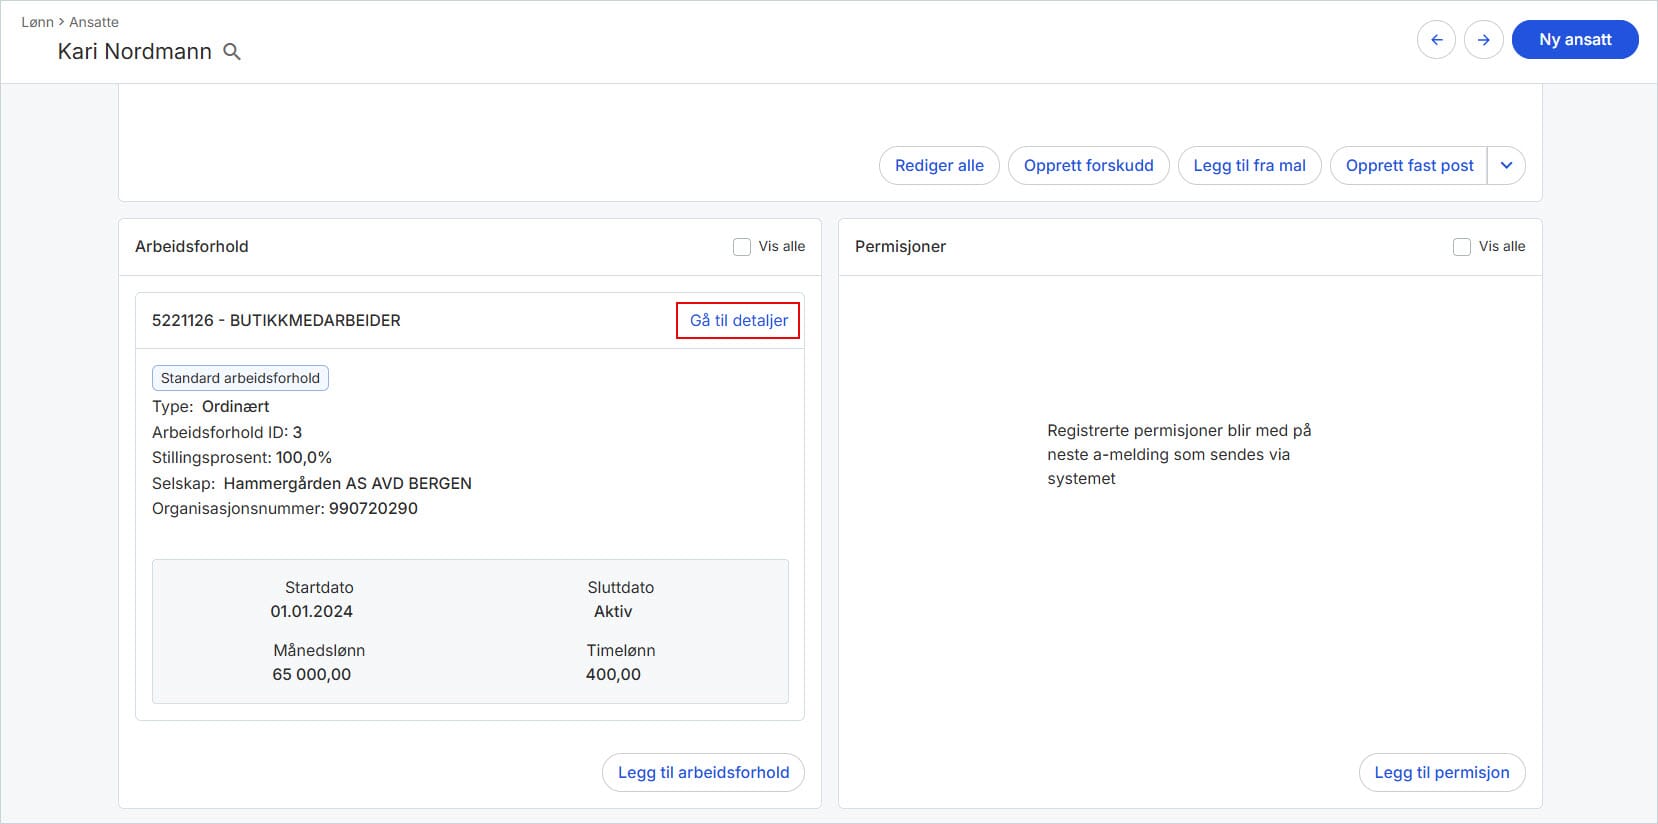Click Rediger alle button

click(939, 166)
